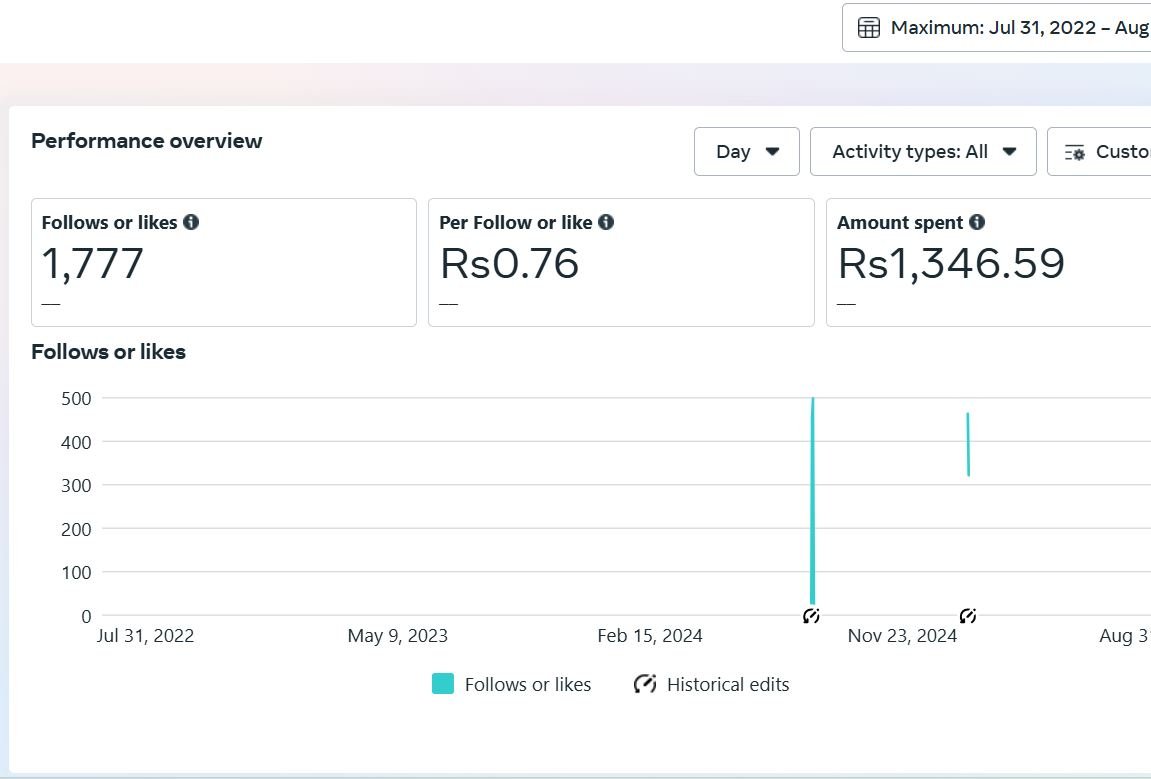This screenshot has width=1151, height=779.
Task: Select the Follows or likes metric card
Action: (x=223, y=262)
